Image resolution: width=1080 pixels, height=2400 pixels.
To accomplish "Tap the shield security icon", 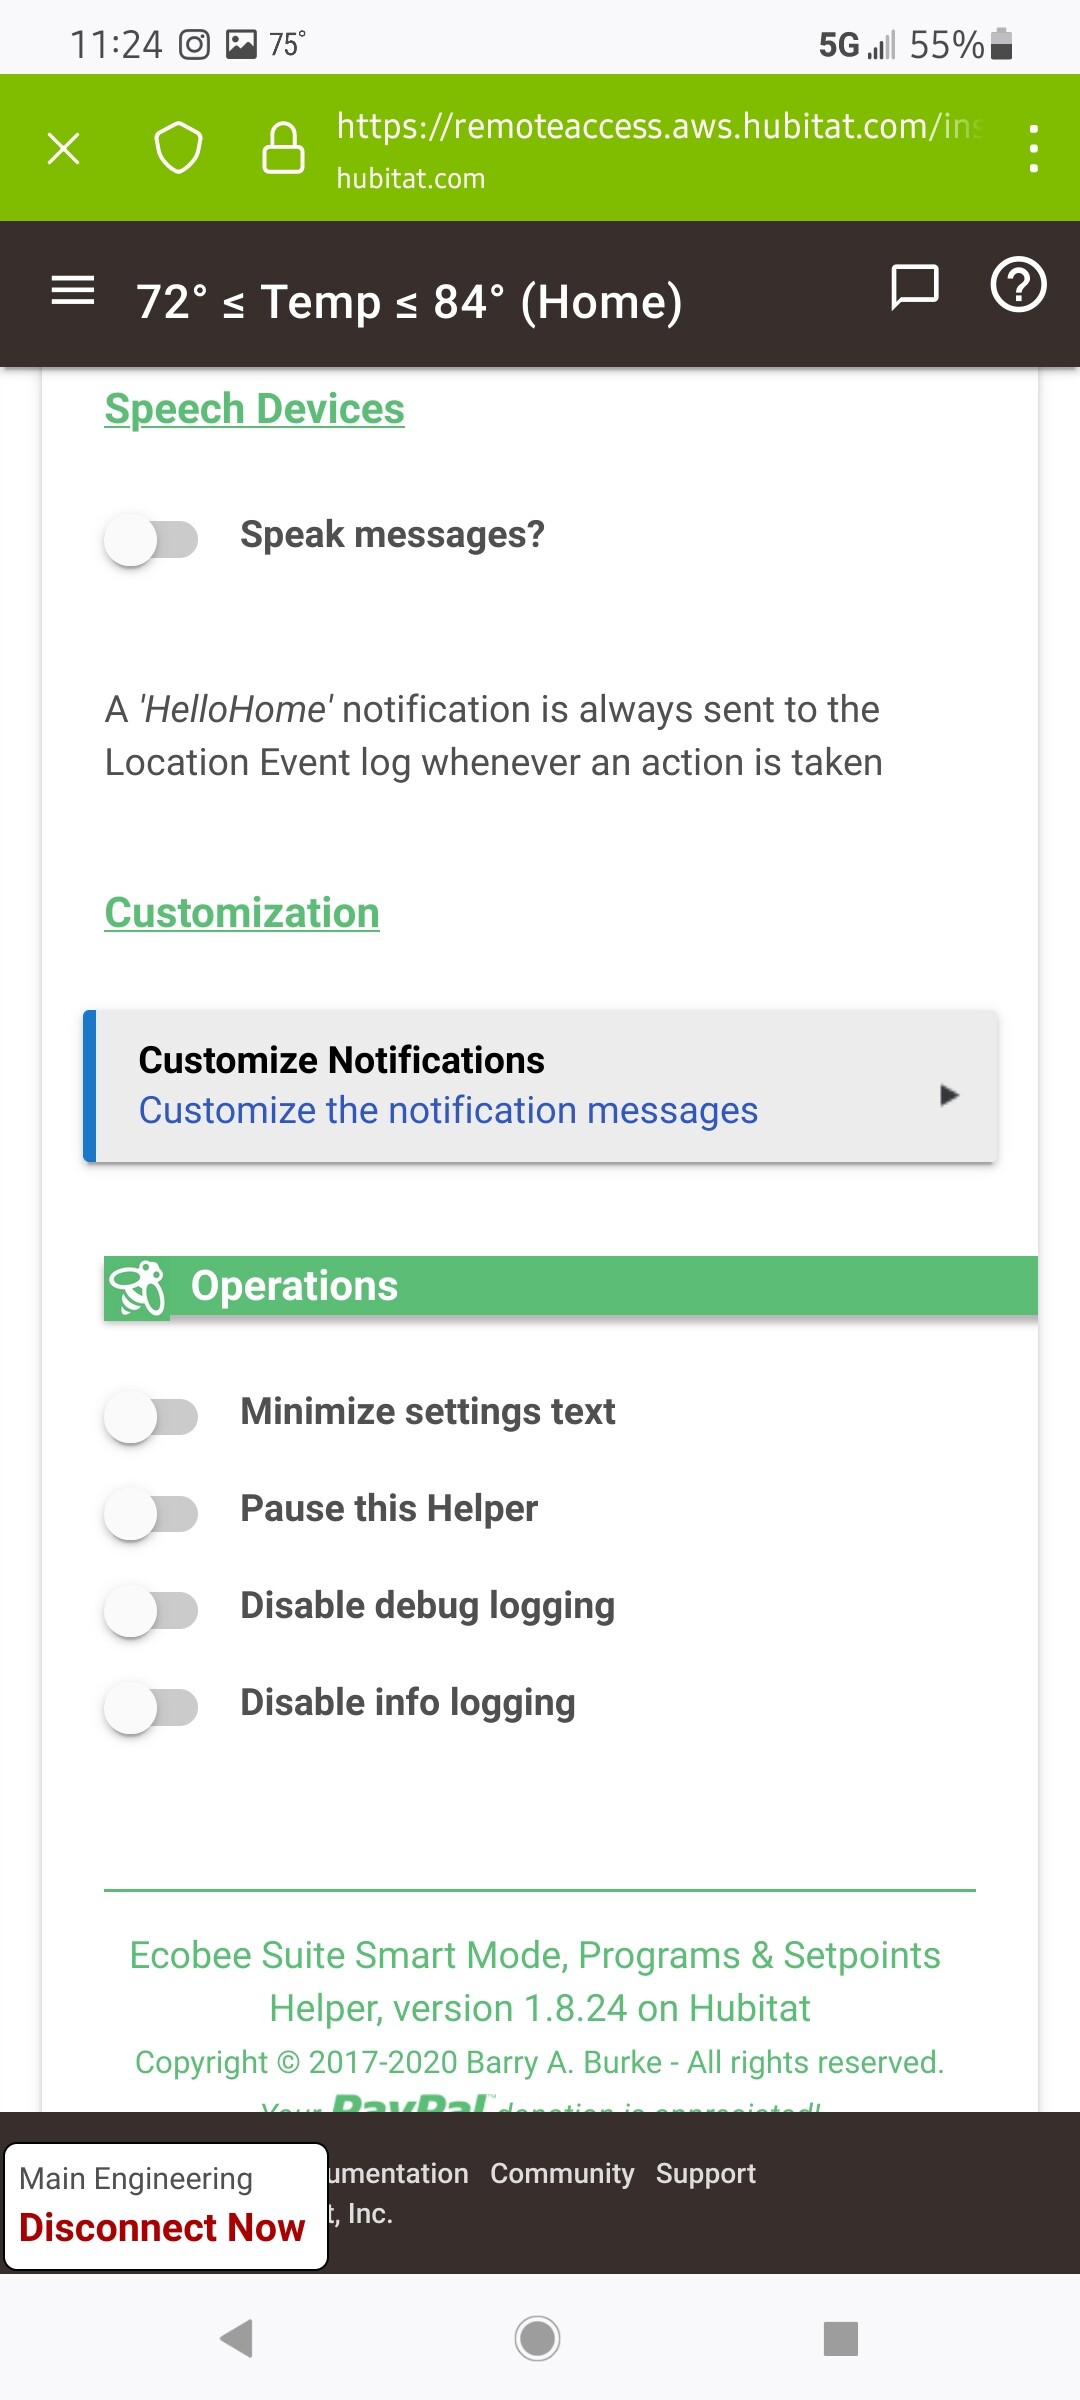I will coord(178,149).
